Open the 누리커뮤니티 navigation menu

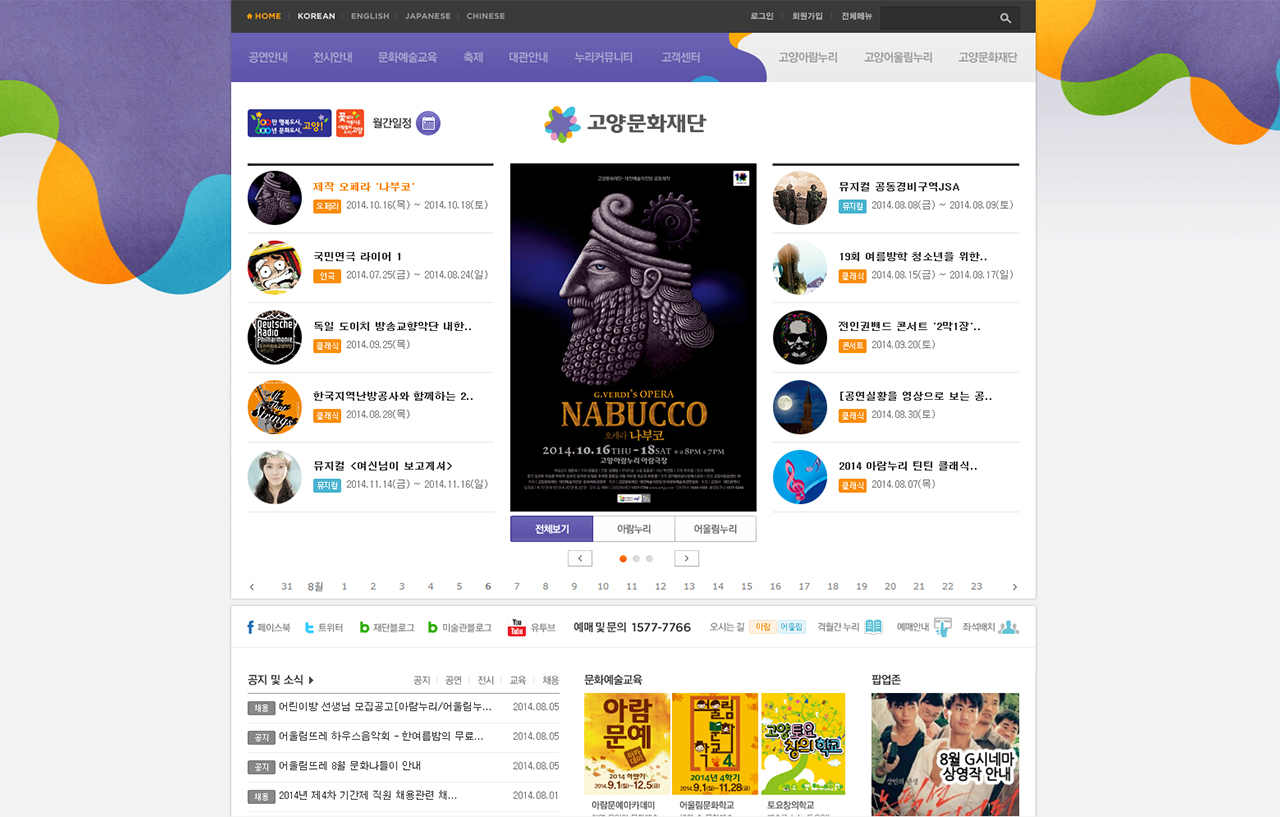[x=604, y=57]
